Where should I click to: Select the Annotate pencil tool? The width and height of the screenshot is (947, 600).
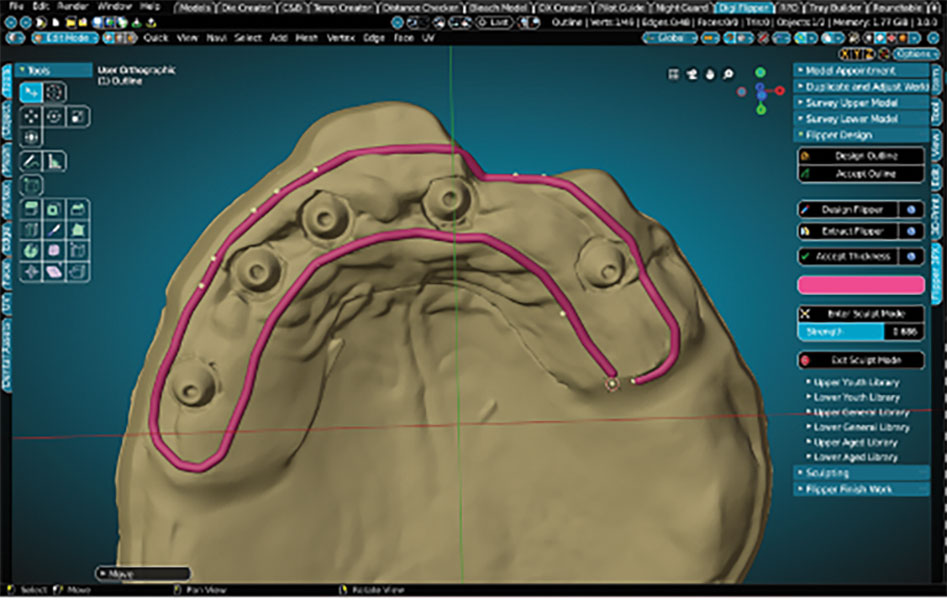[30, 160]
